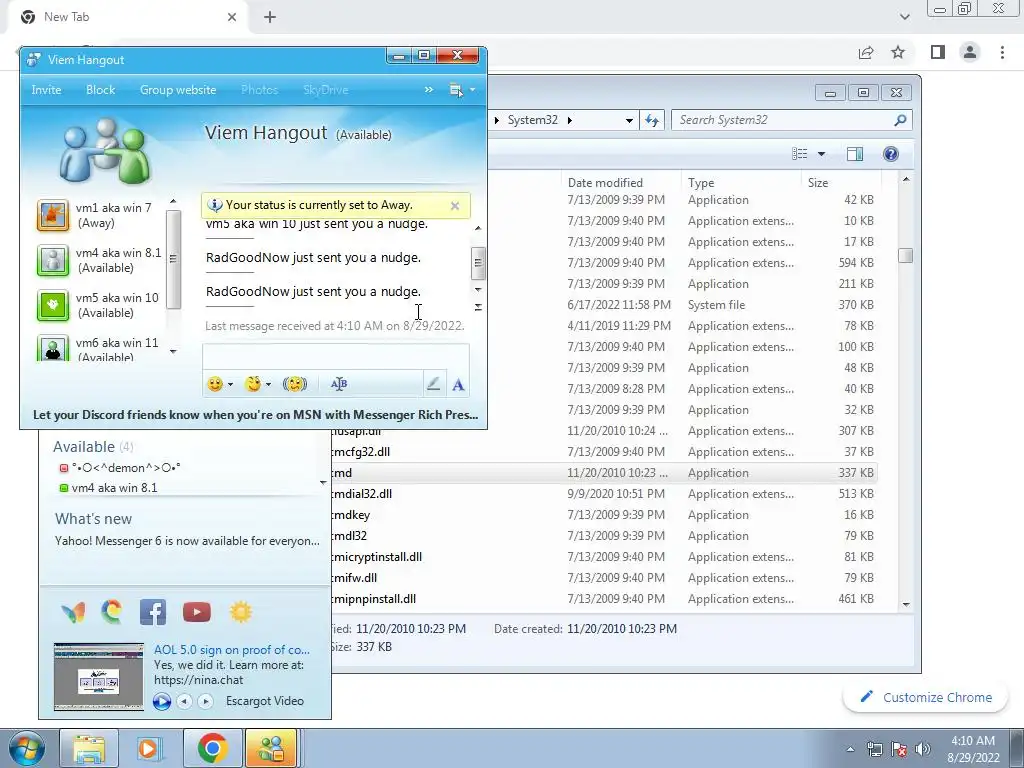Viewport: 1024px width, 768px height.
Task: Click the chat message input field
Action: click(336, 357)
